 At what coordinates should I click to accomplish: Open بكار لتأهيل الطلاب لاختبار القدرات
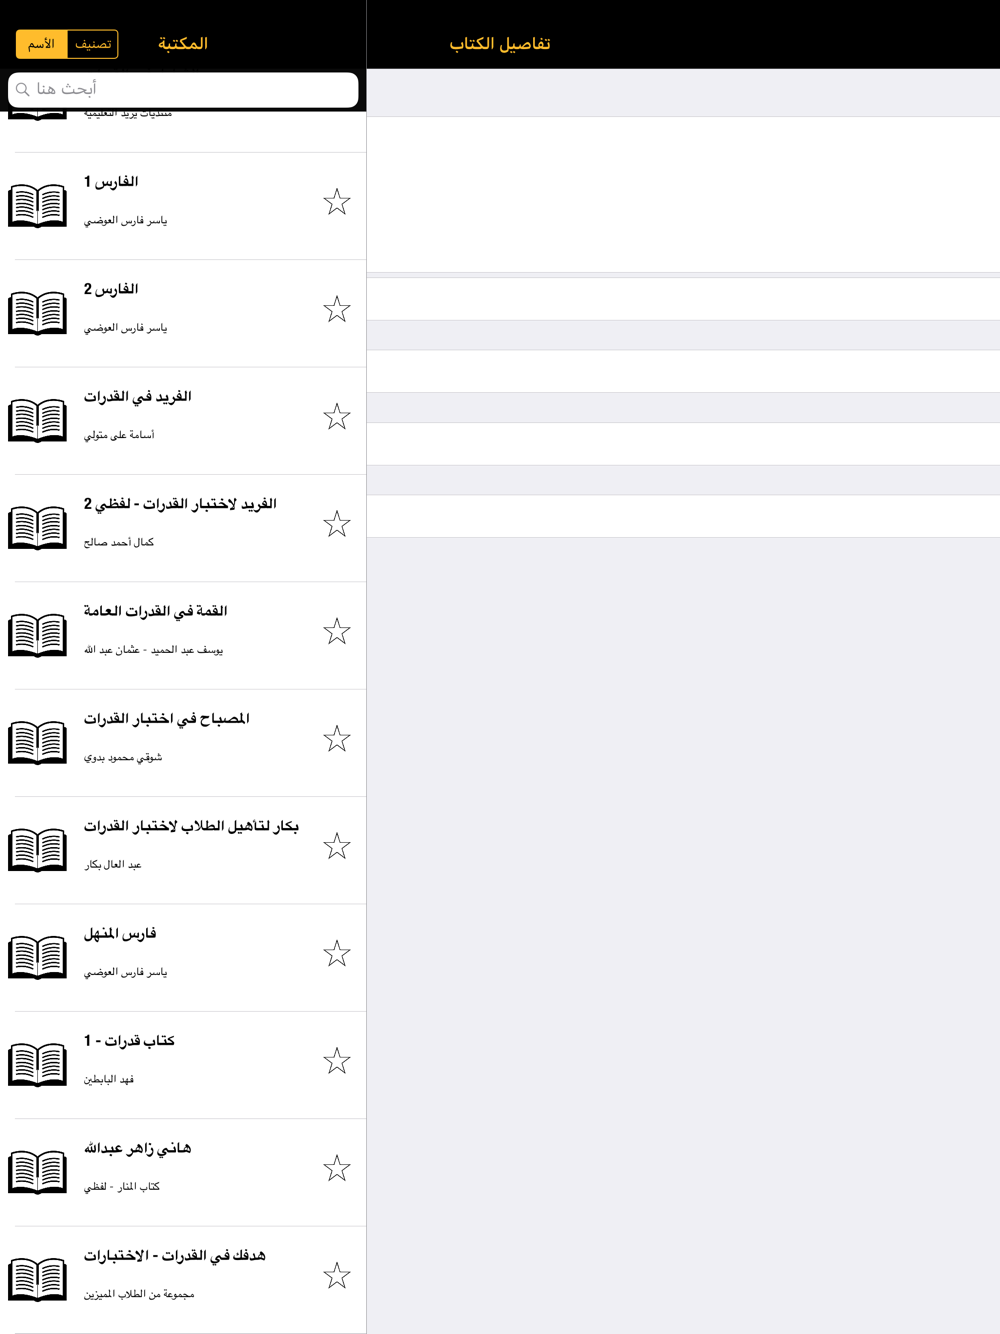[x=183, y=851]
